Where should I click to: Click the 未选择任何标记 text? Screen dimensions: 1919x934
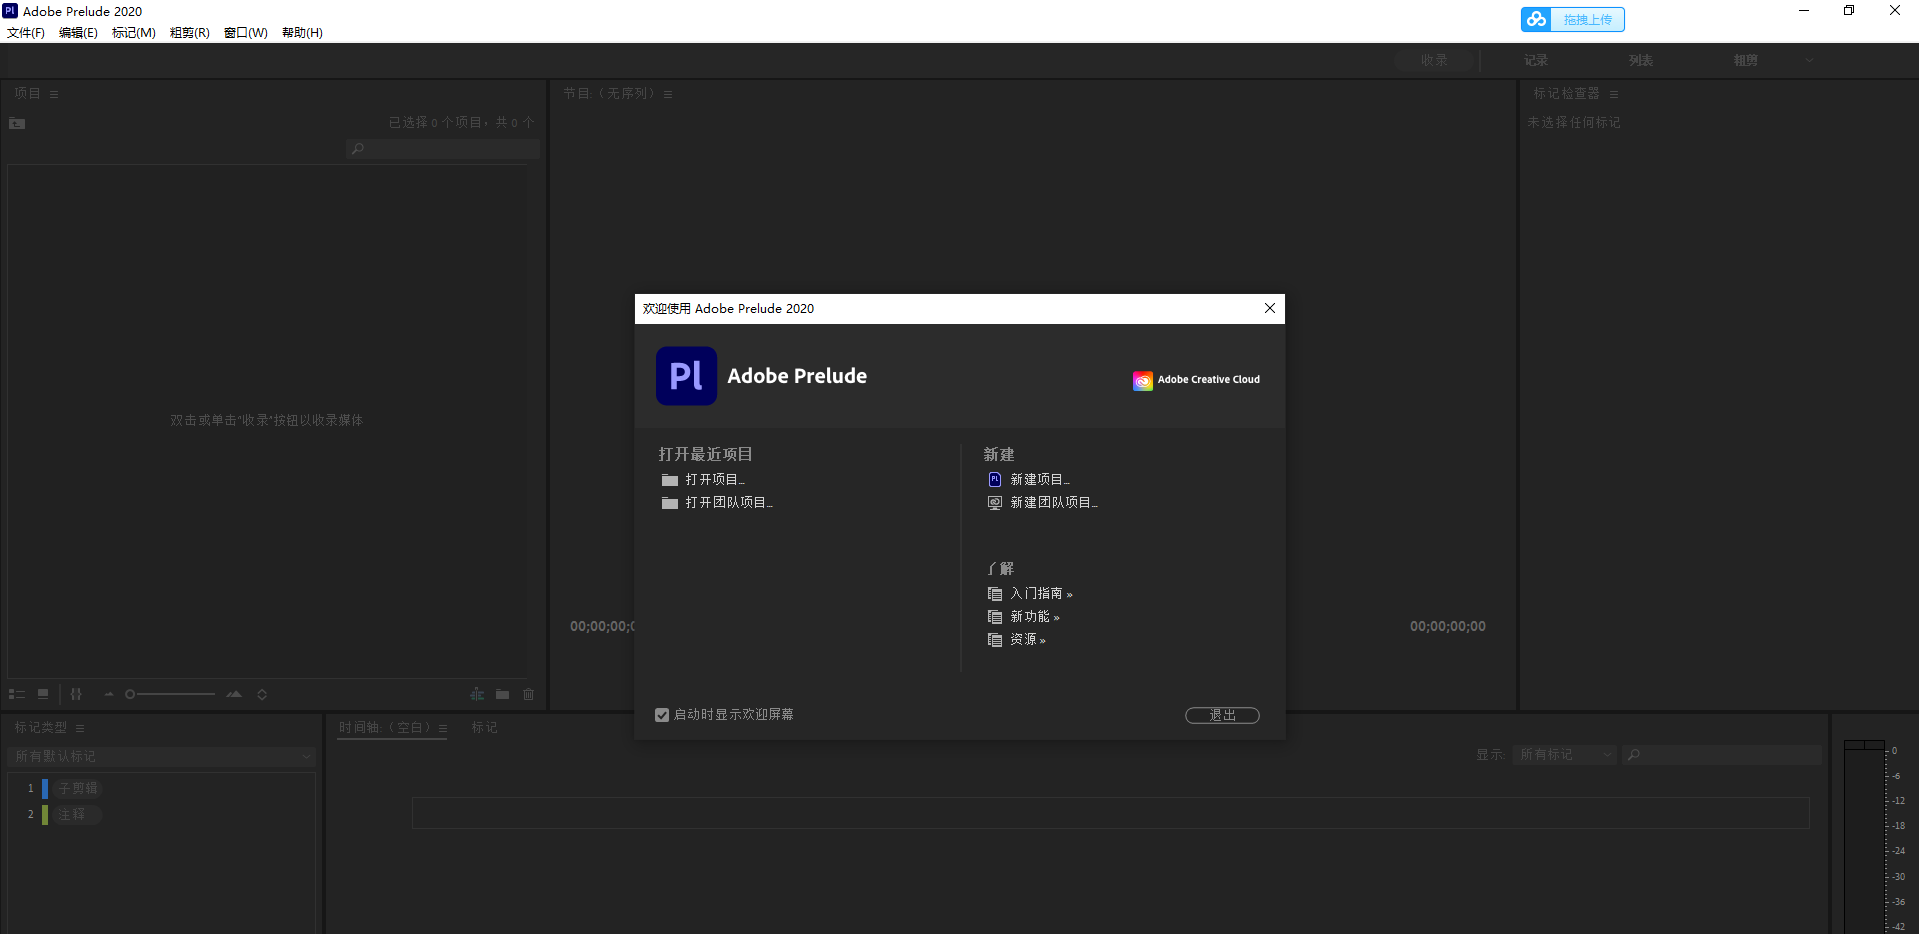(x=1574, y=123)
